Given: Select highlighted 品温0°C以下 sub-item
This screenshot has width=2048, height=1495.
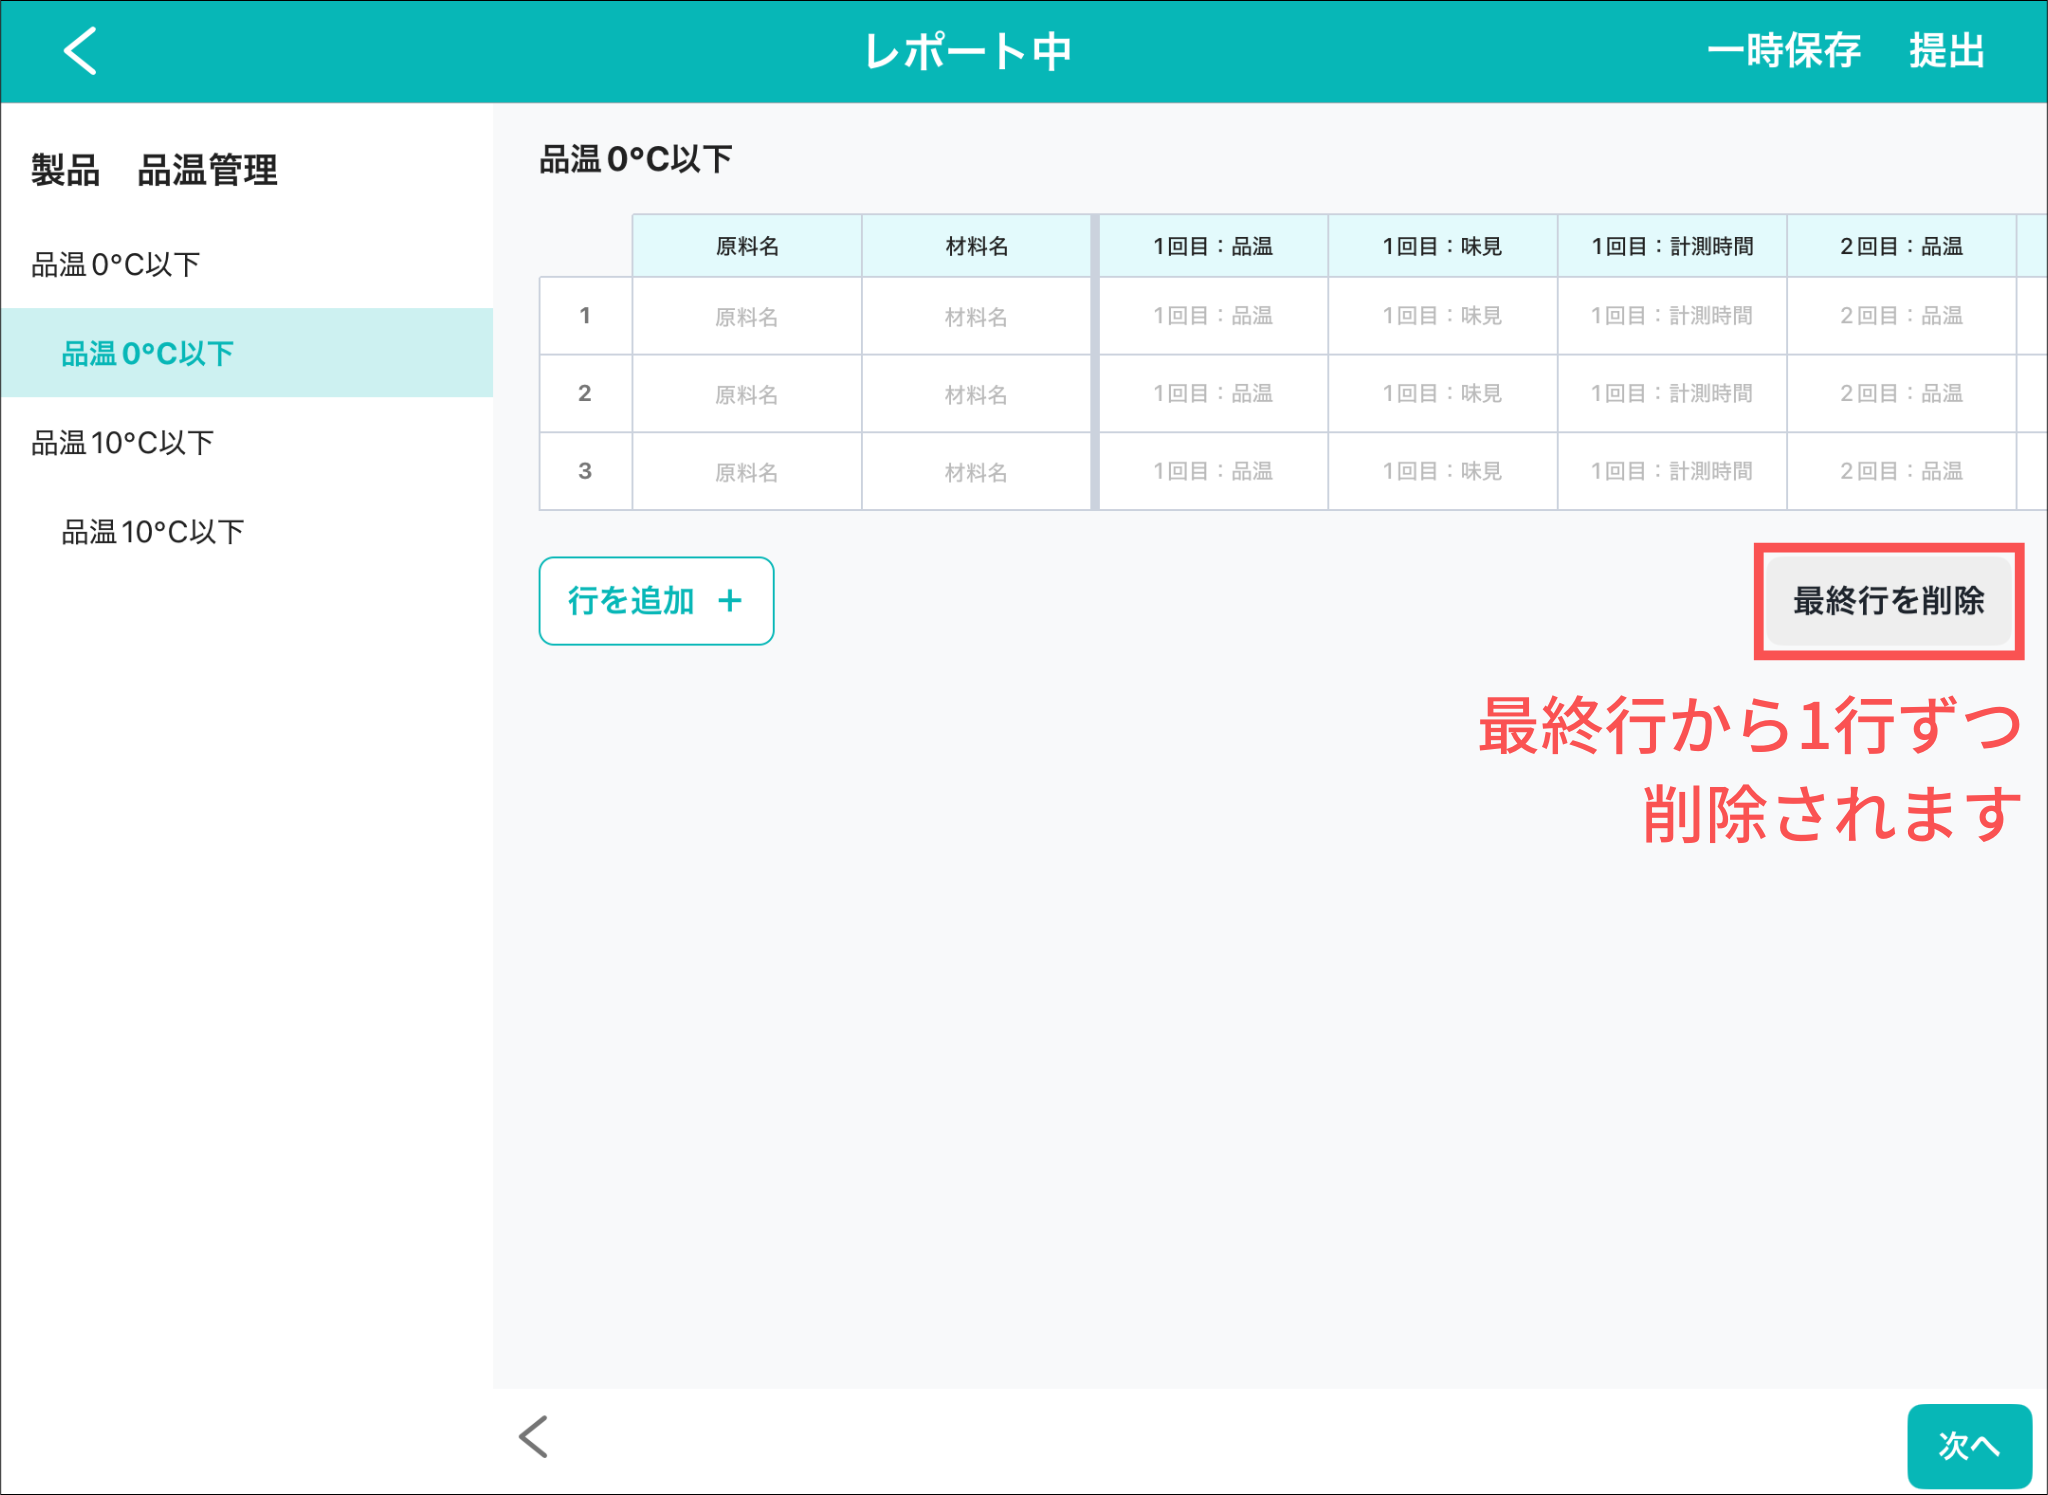Looking at the screenshot, I should tap(148, 353).
